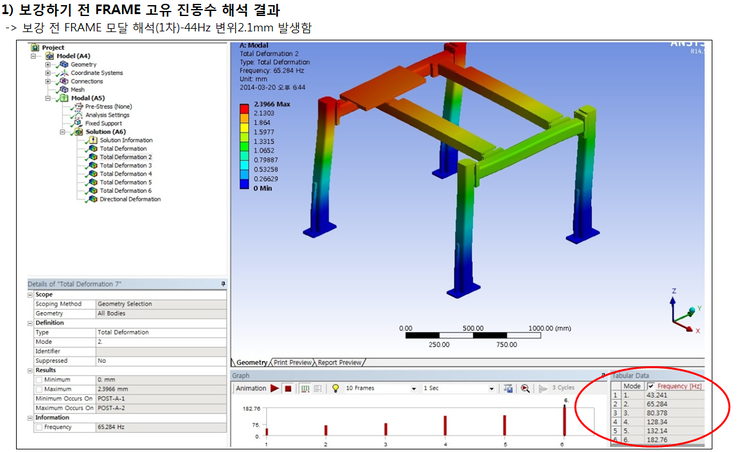Click the Mode column header in table
Image resolution: width=740 pixels, height=452 pixels.
point(632,386)
